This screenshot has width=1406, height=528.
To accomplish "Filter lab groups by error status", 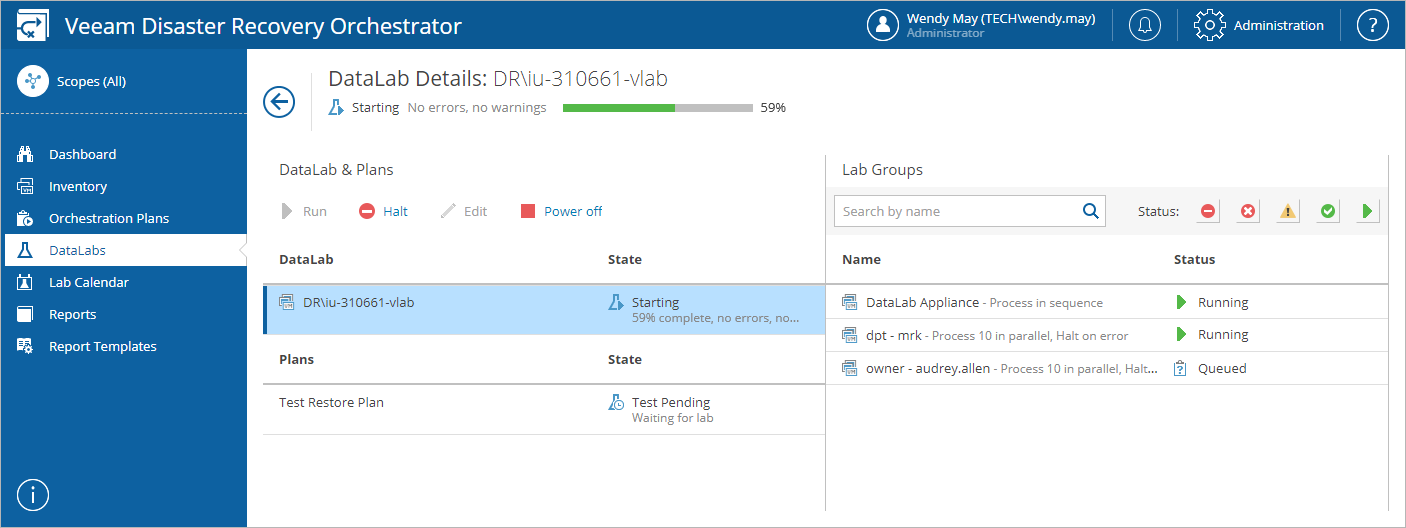I will pyautogui.click(x=1248, y=211).
